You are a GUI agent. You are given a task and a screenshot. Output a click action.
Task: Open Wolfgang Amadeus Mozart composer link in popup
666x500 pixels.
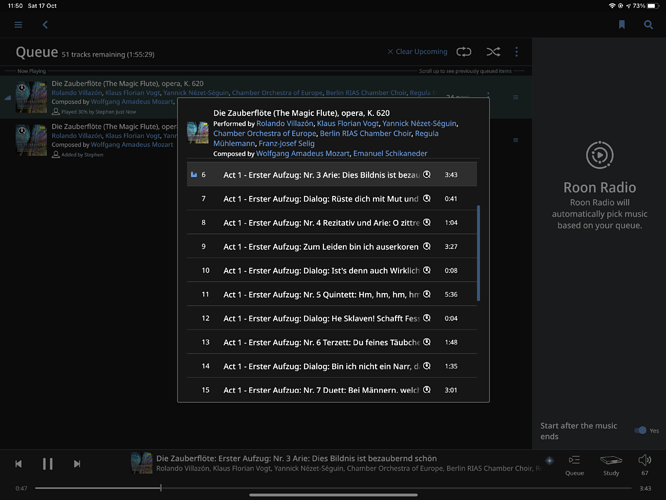[x=303, y=153]
